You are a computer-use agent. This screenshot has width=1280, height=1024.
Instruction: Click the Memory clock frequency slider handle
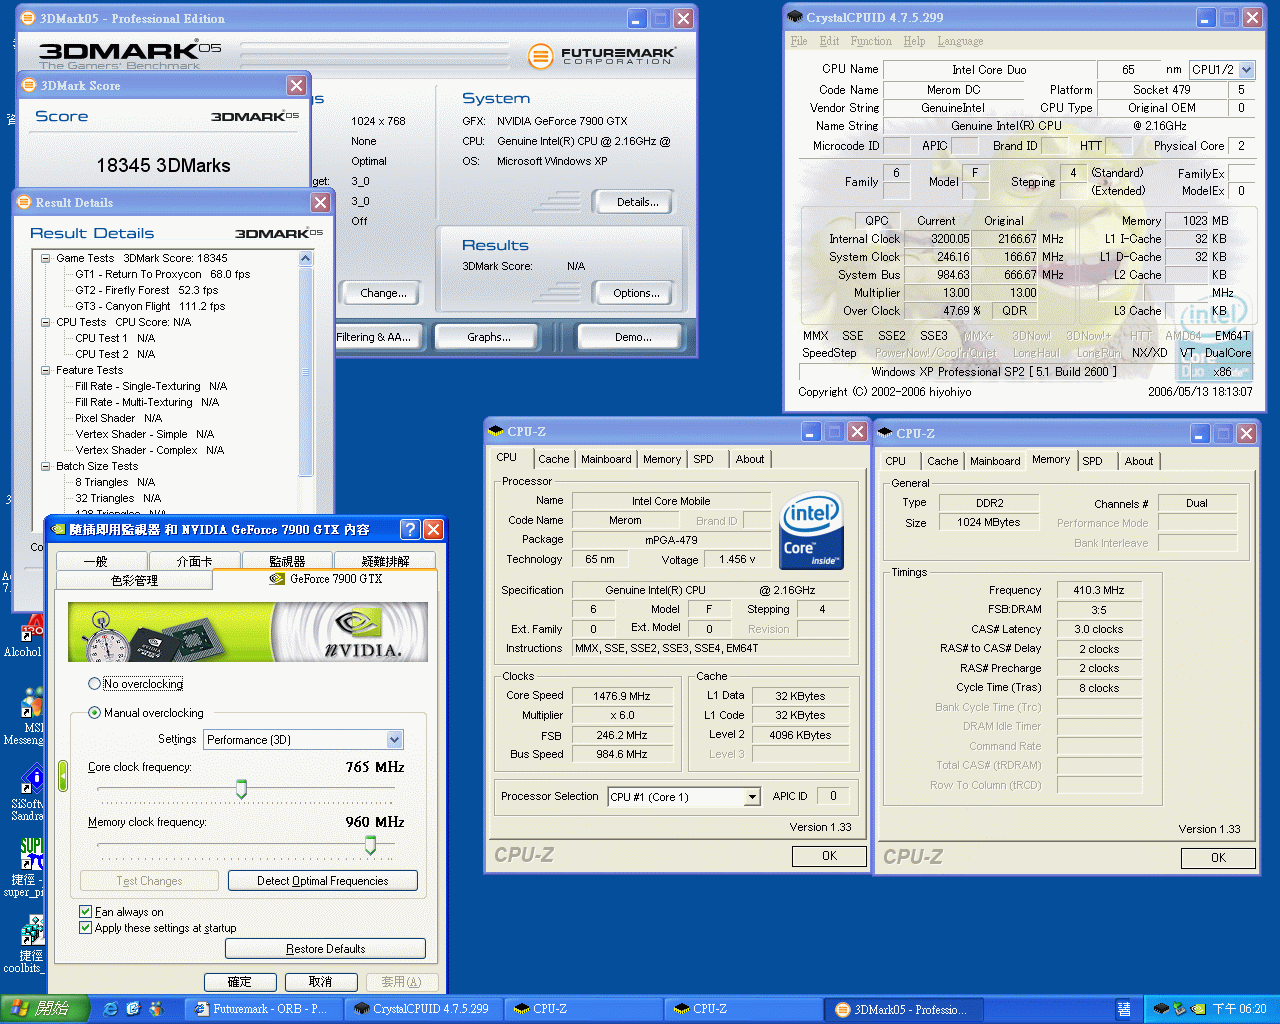370,845
